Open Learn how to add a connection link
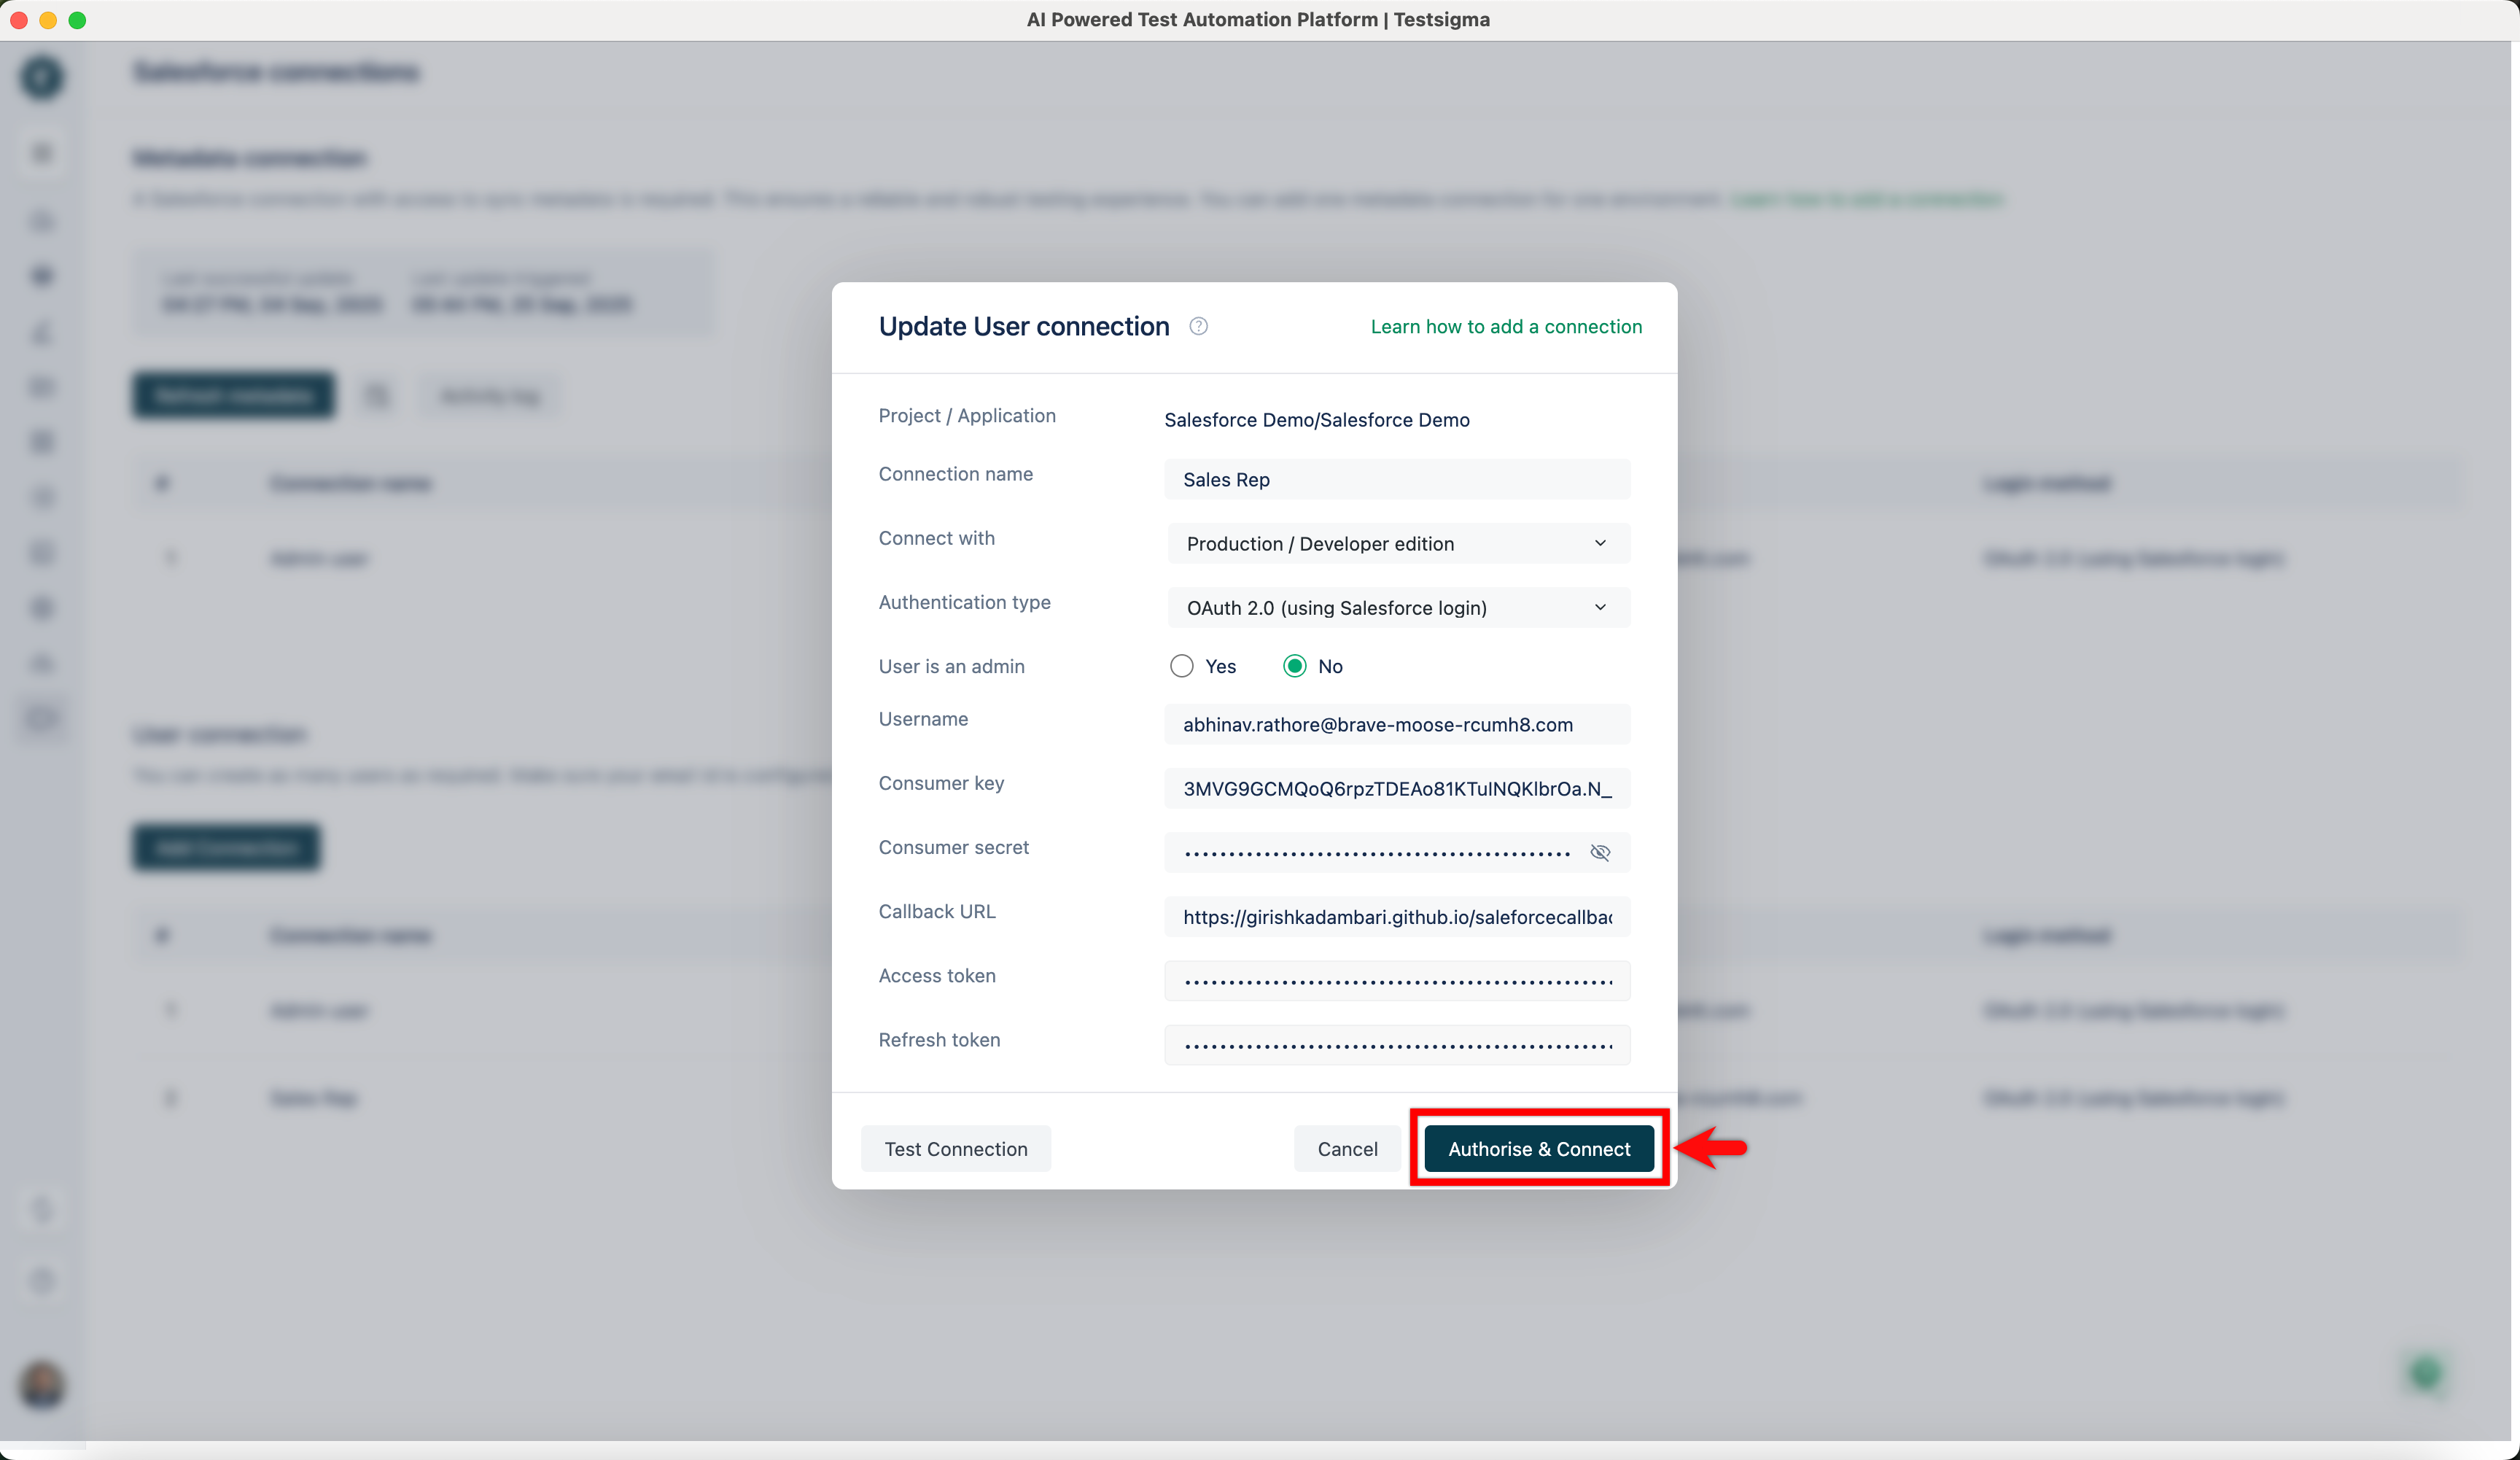The height and width of the screenshot is (1460, 2520). (1505, 326)
